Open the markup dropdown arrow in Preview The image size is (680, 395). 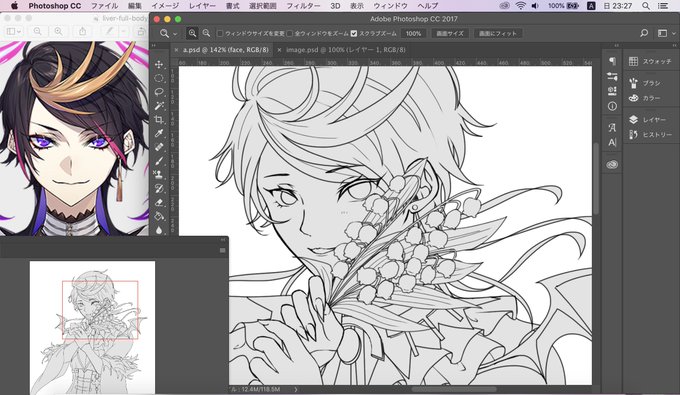(x=124, y=31)
